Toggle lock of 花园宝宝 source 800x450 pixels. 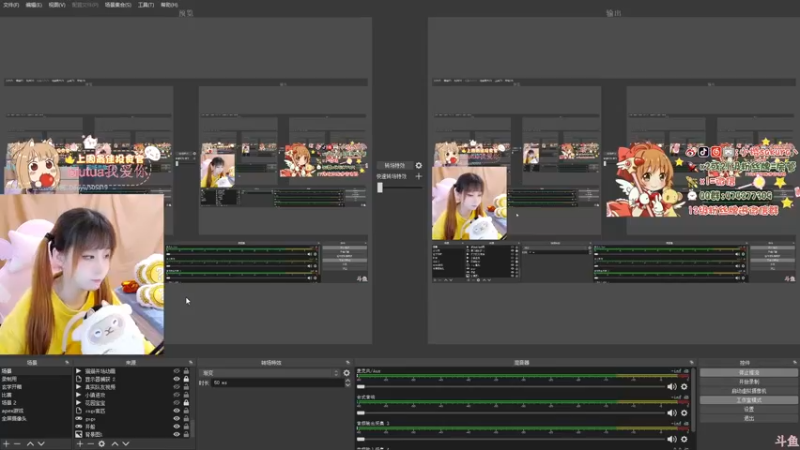pos(186,403)
